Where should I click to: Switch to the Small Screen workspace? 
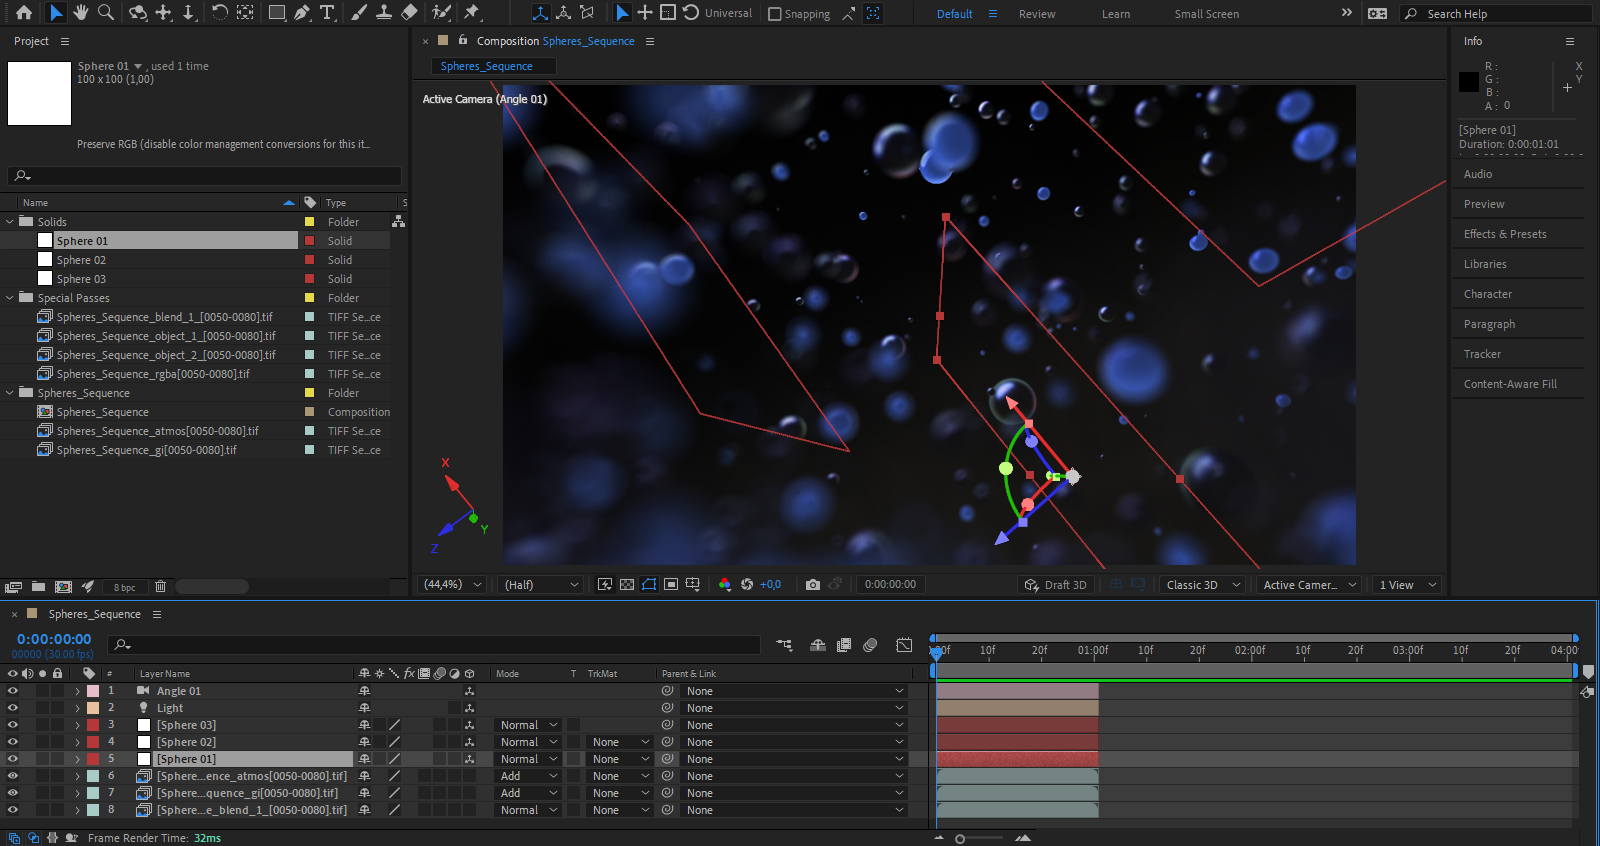tap(1206, 14)
